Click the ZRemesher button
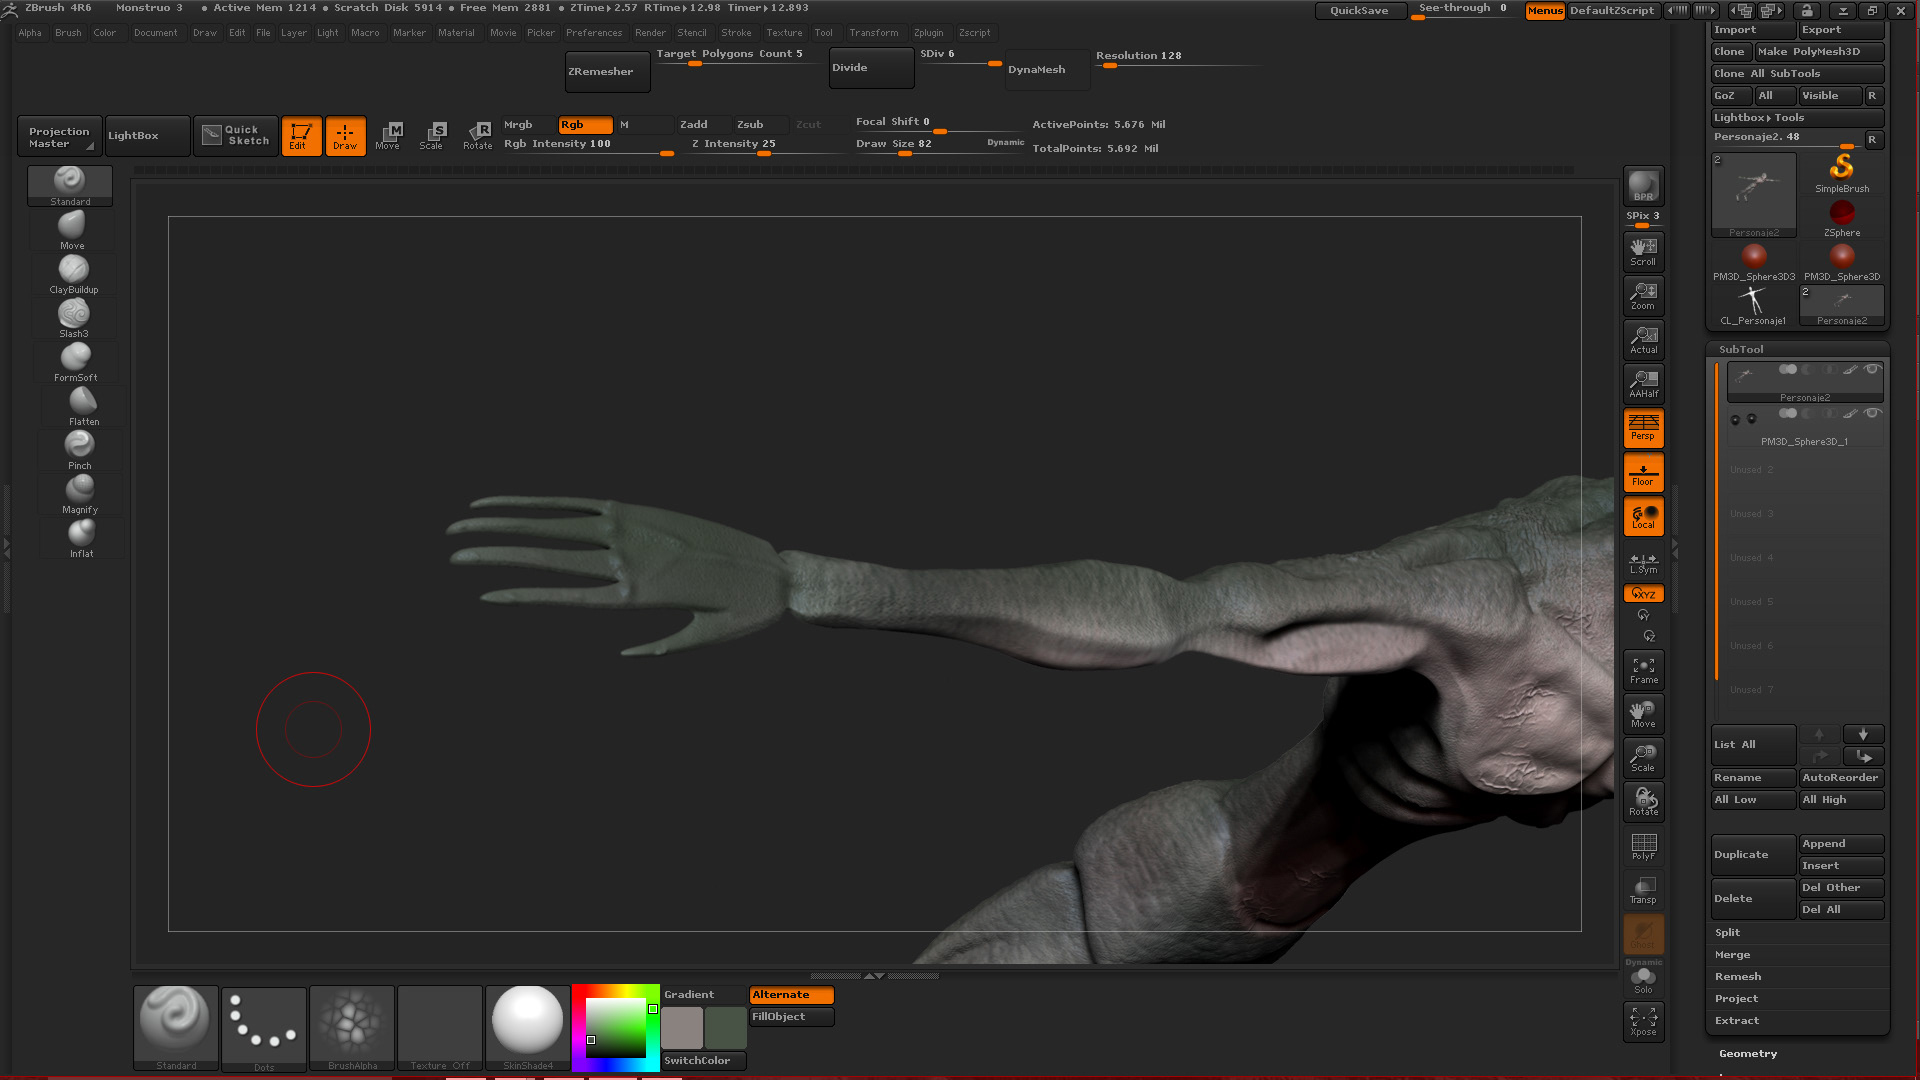 (x=605, y=71)
